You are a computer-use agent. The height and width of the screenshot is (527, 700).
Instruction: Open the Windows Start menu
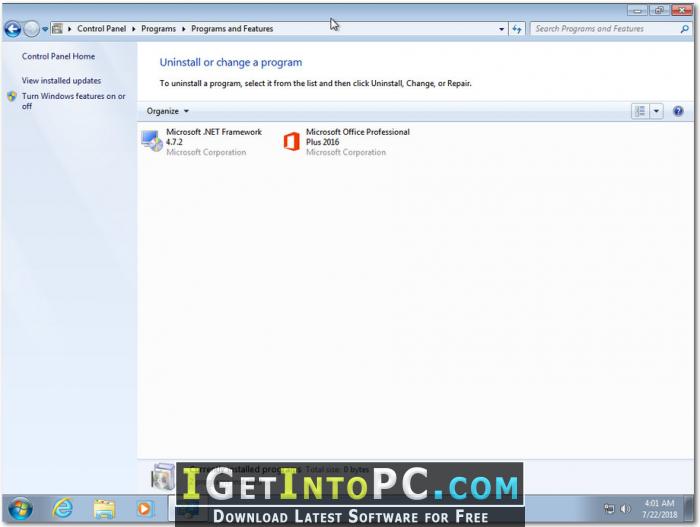(x=21, y=509)
